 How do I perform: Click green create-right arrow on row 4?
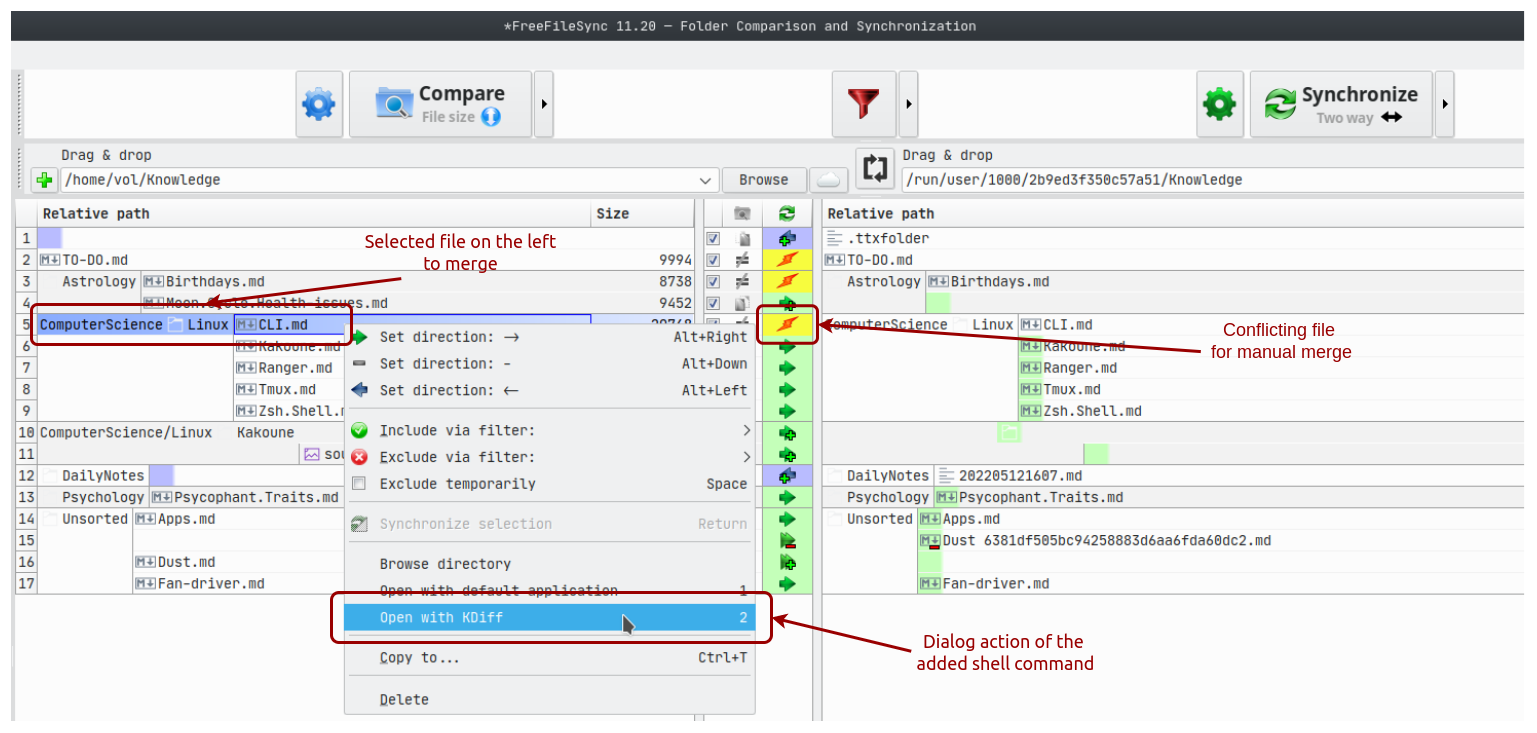[x=787, y=303]
